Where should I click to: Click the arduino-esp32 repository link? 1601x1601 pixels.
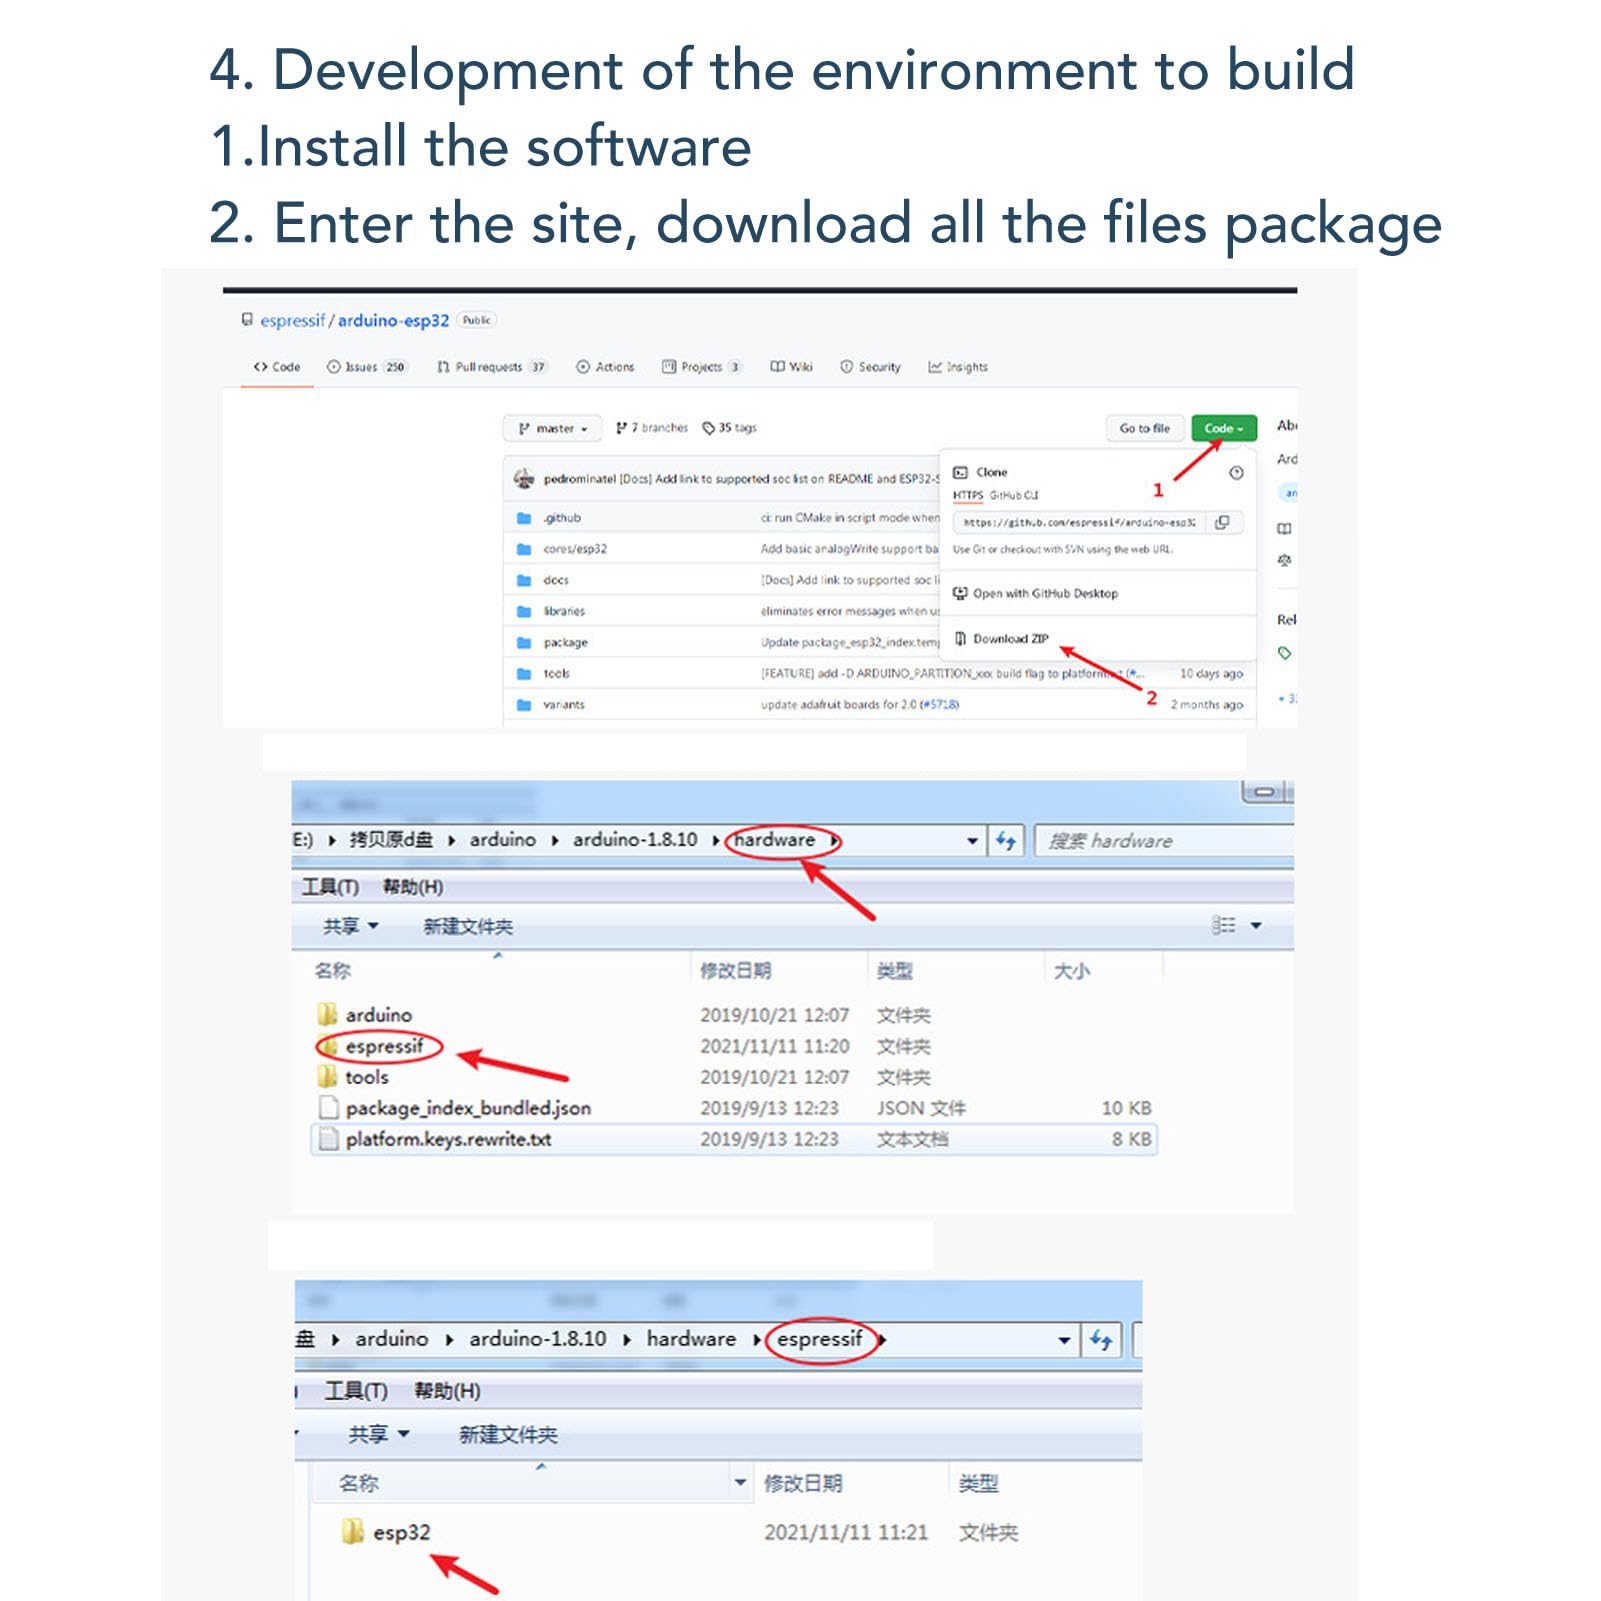(393, 320)
